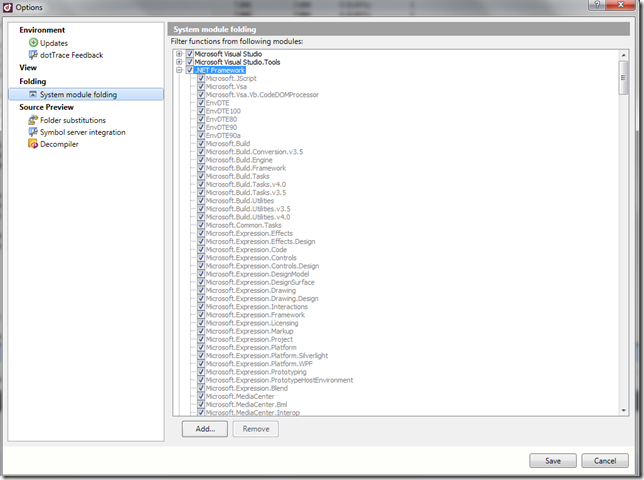Select the .NET Framework row label
Screen dimensions: 644x480
point(220,70)
